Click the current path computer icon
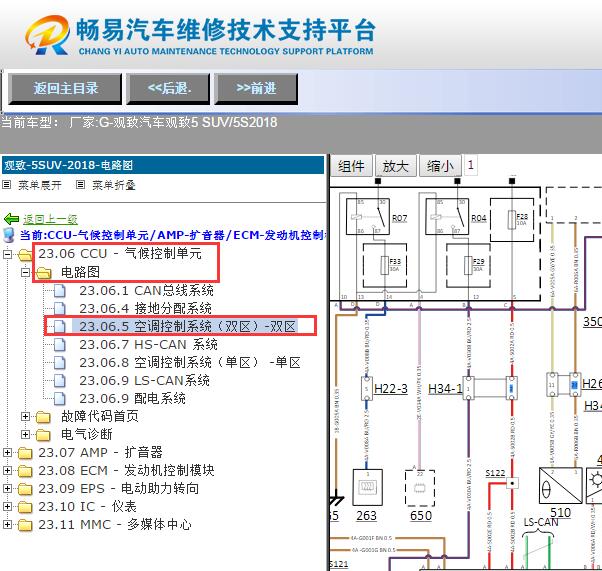 pos(9,235)
